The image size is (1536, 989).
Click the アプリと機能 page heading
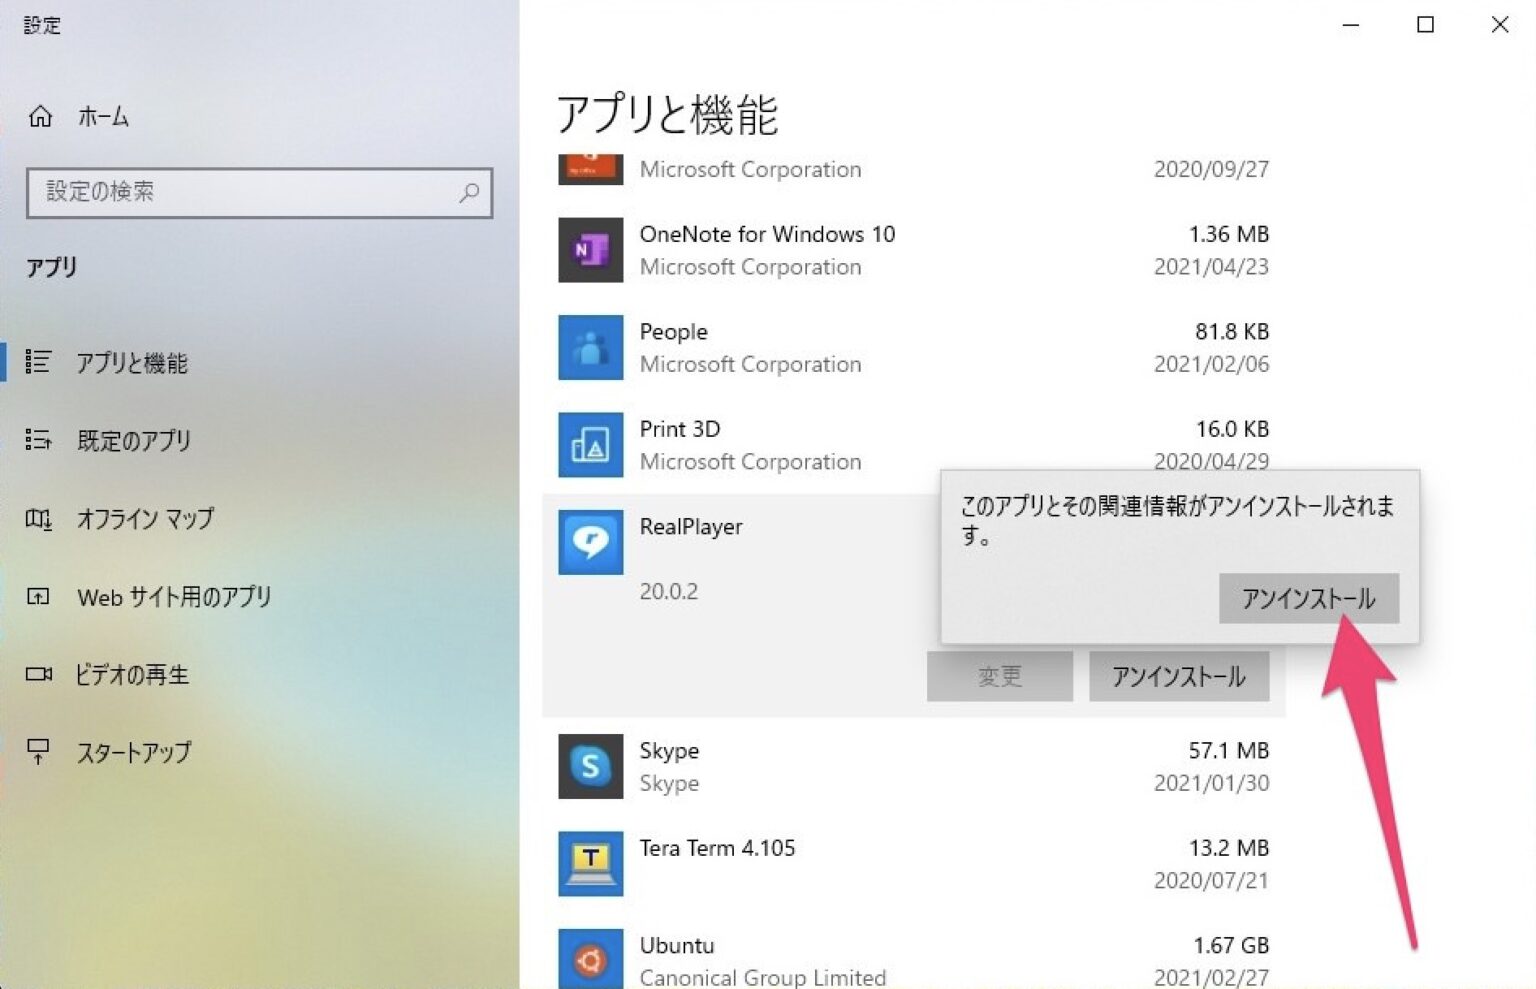(667, 114)
